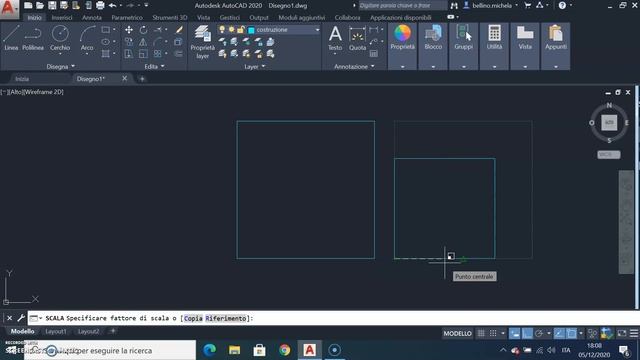The image size is (640, 360).
Task: Open object snap settings dropdown arrow
Action: (581, 333)
